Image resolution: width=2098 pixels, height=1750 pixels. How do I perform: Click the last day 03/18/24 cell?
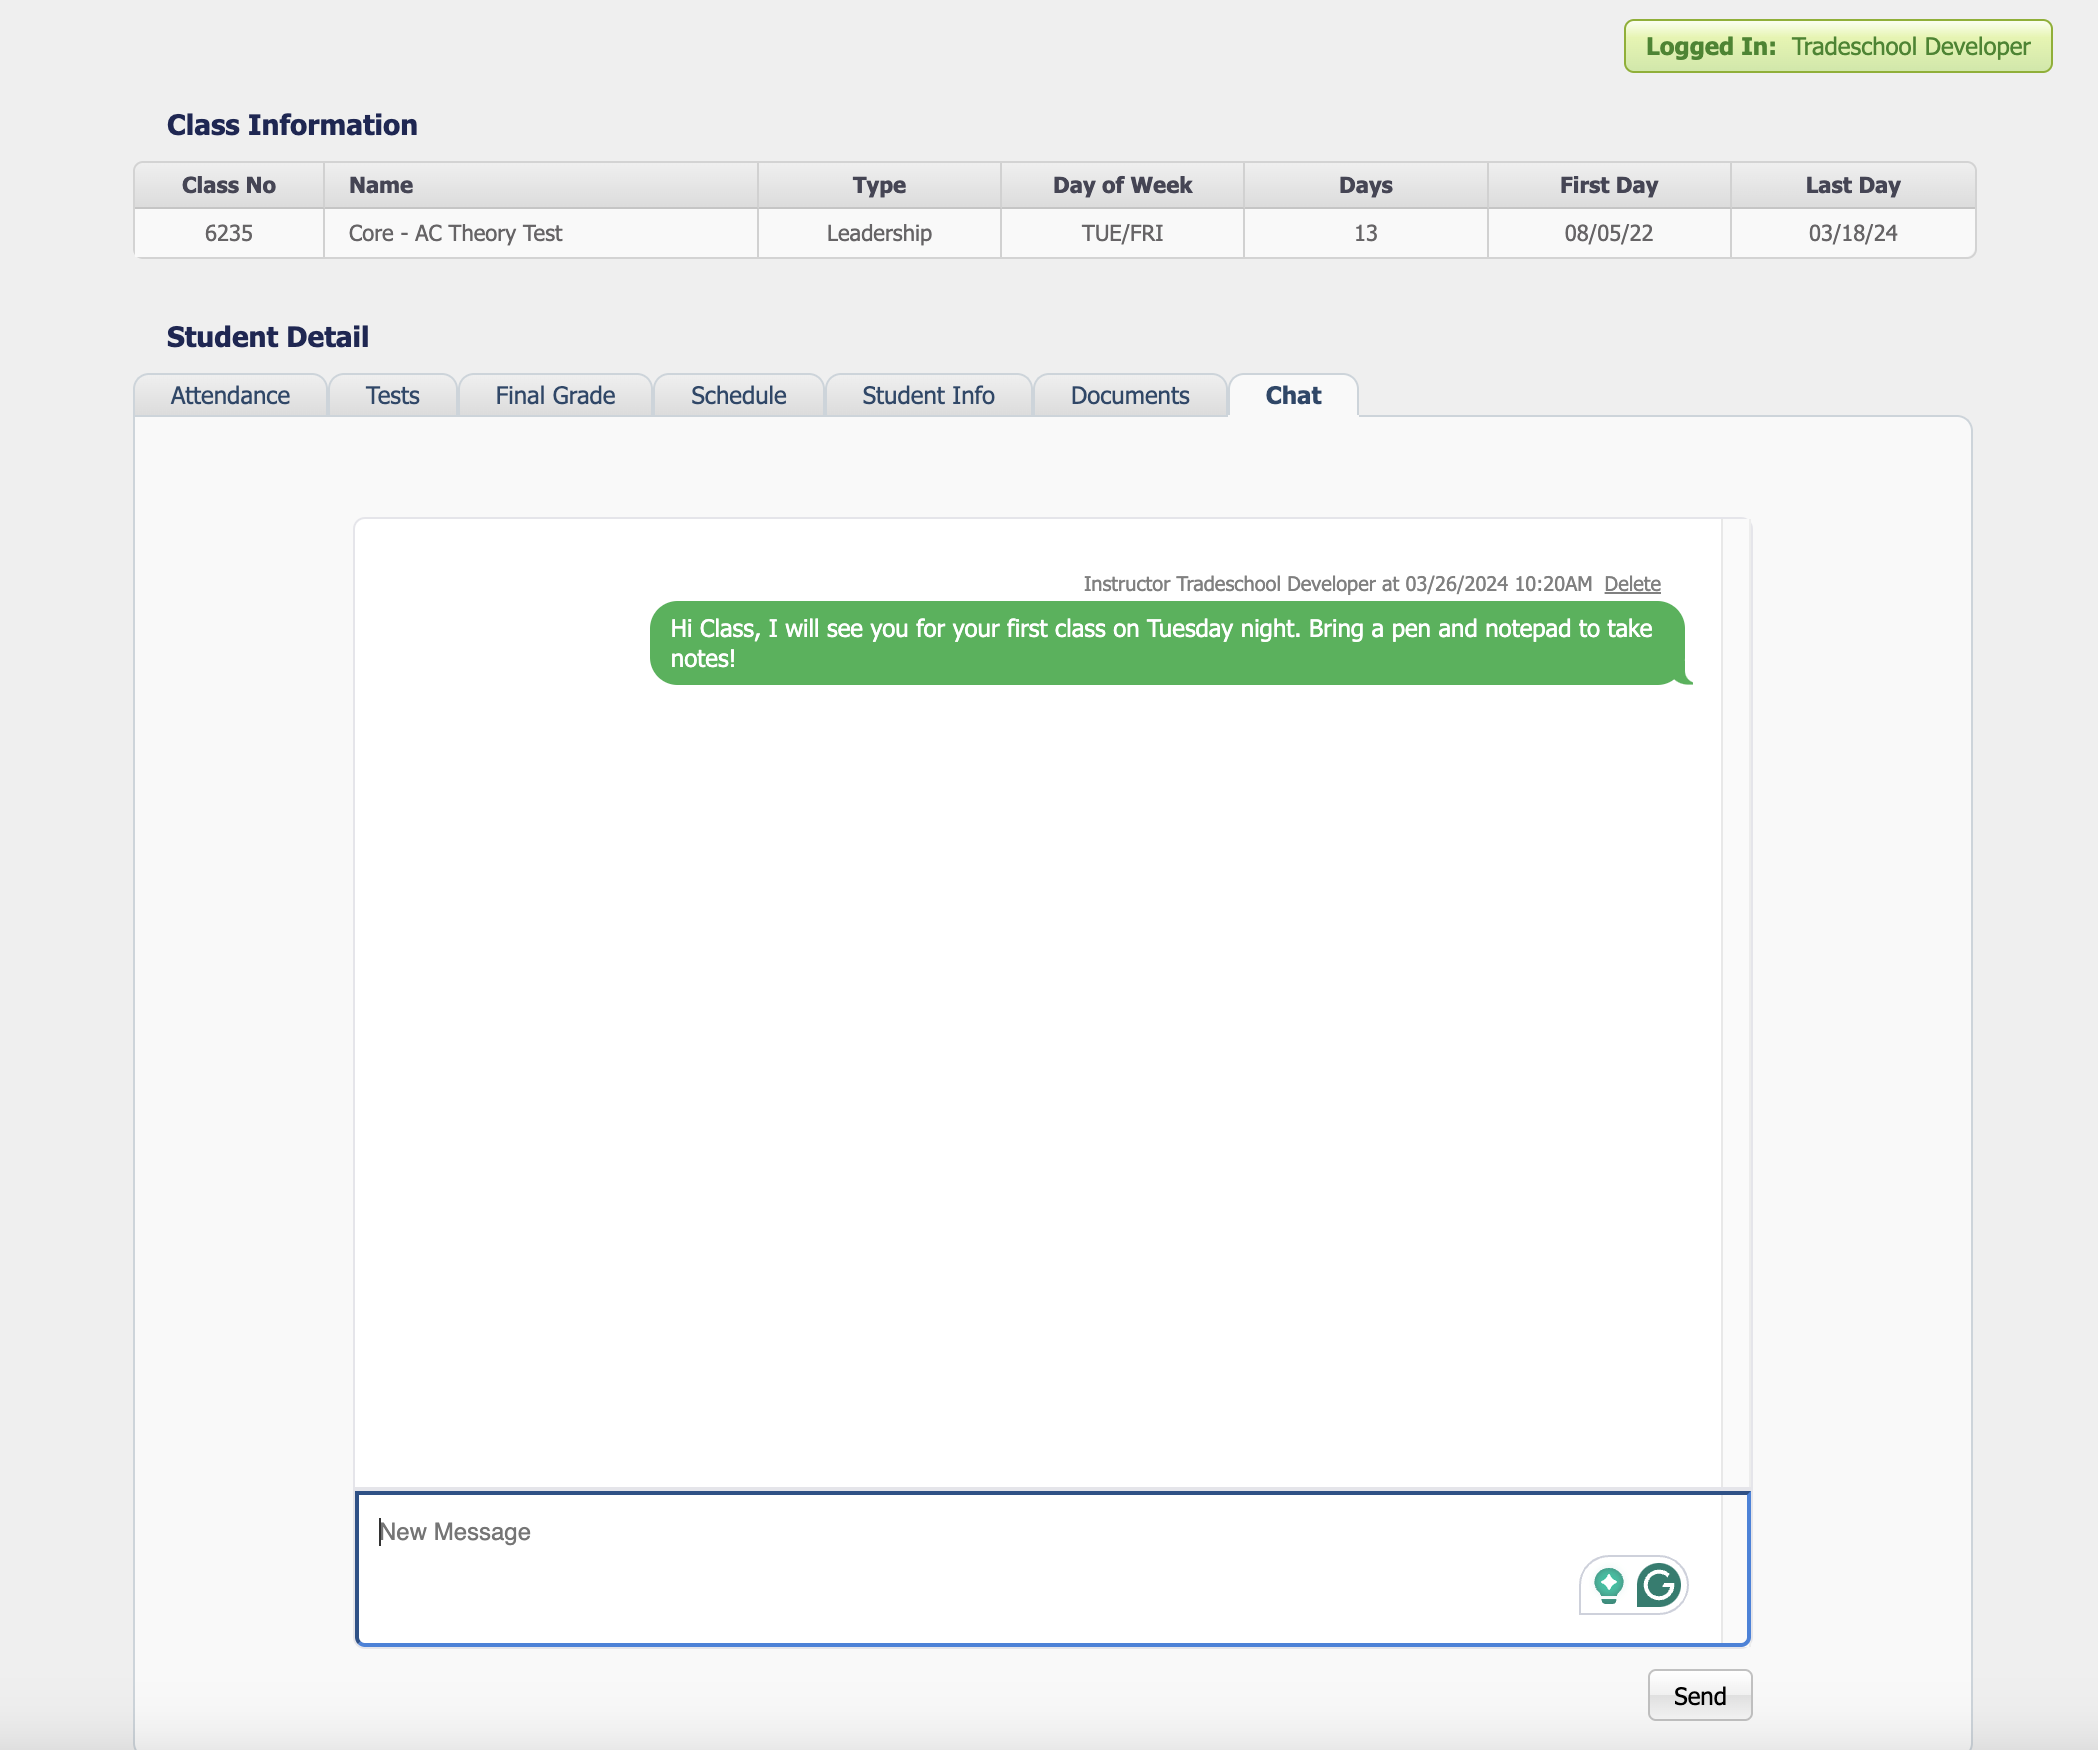(1853, 234)
